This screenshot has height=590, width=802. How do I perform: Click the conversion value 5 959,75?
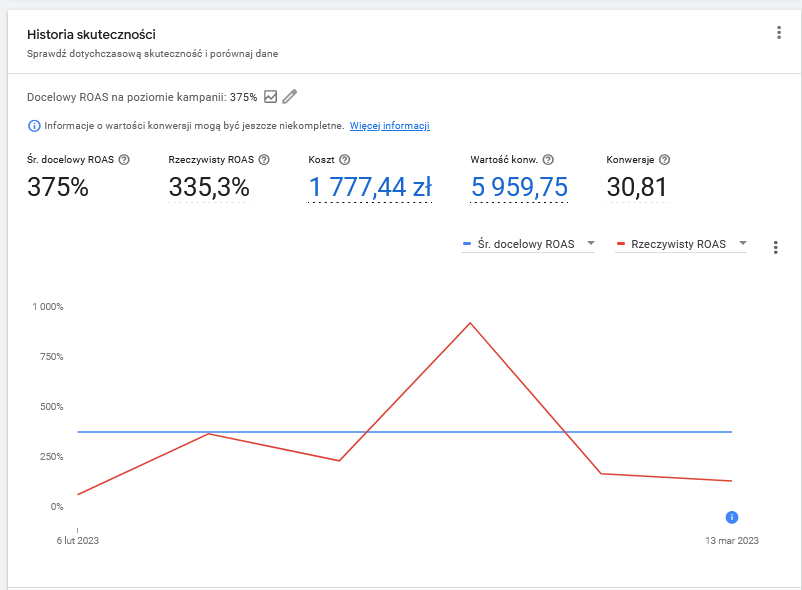(x=519, y=187)
